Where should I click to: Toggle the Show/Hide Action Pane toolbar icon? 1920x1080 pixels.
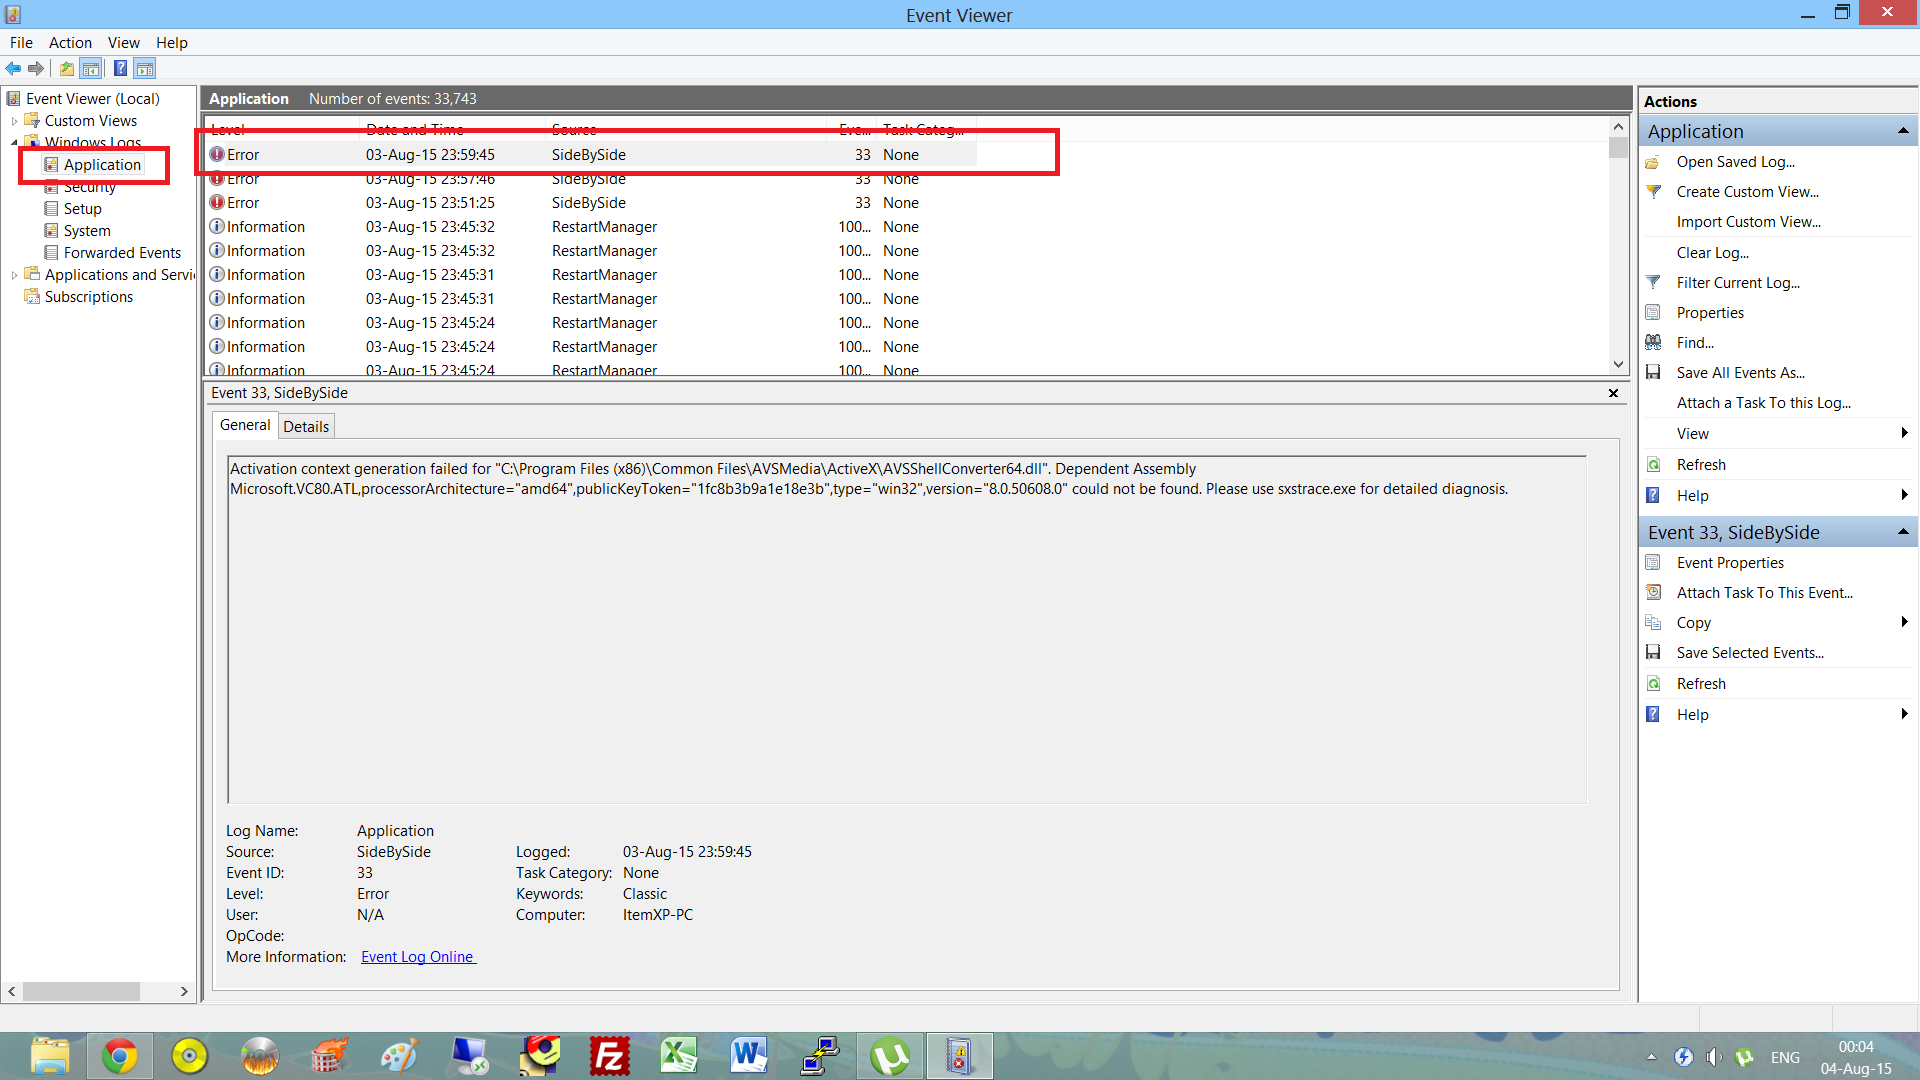click(145, 68)
